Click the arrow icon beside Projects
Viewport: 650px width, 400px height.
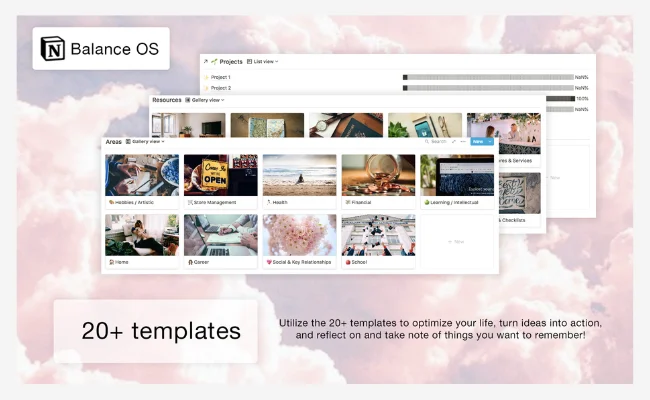(206, 61)
